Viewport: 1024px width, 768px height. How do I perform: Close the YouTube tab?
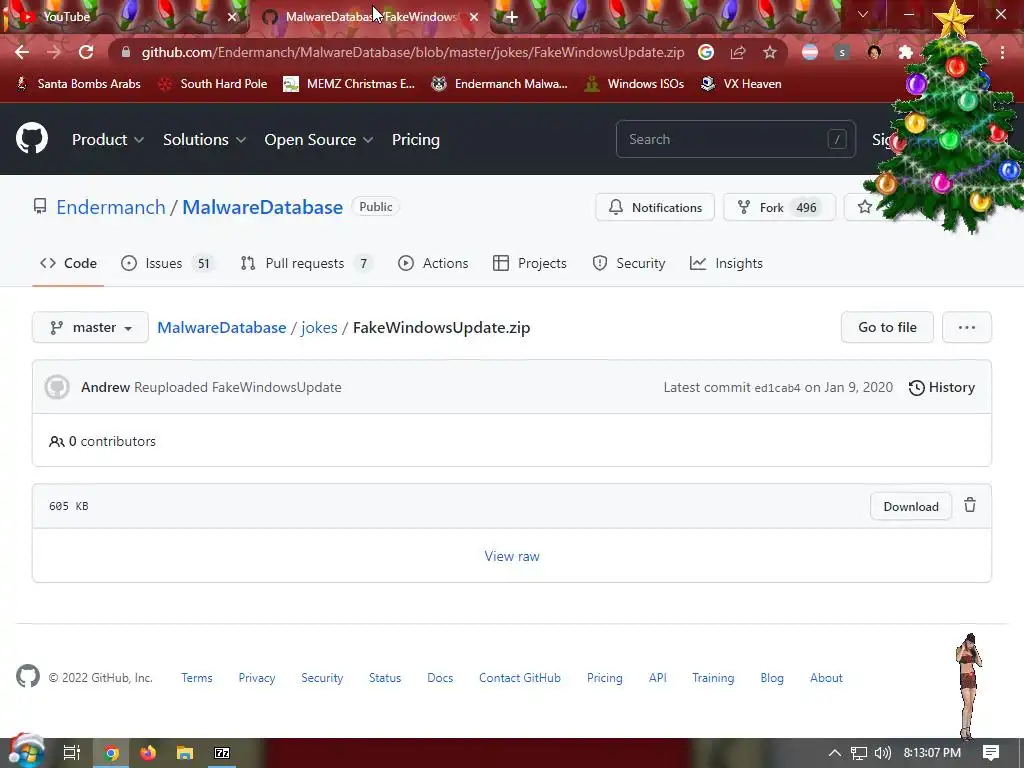(232, 17)
